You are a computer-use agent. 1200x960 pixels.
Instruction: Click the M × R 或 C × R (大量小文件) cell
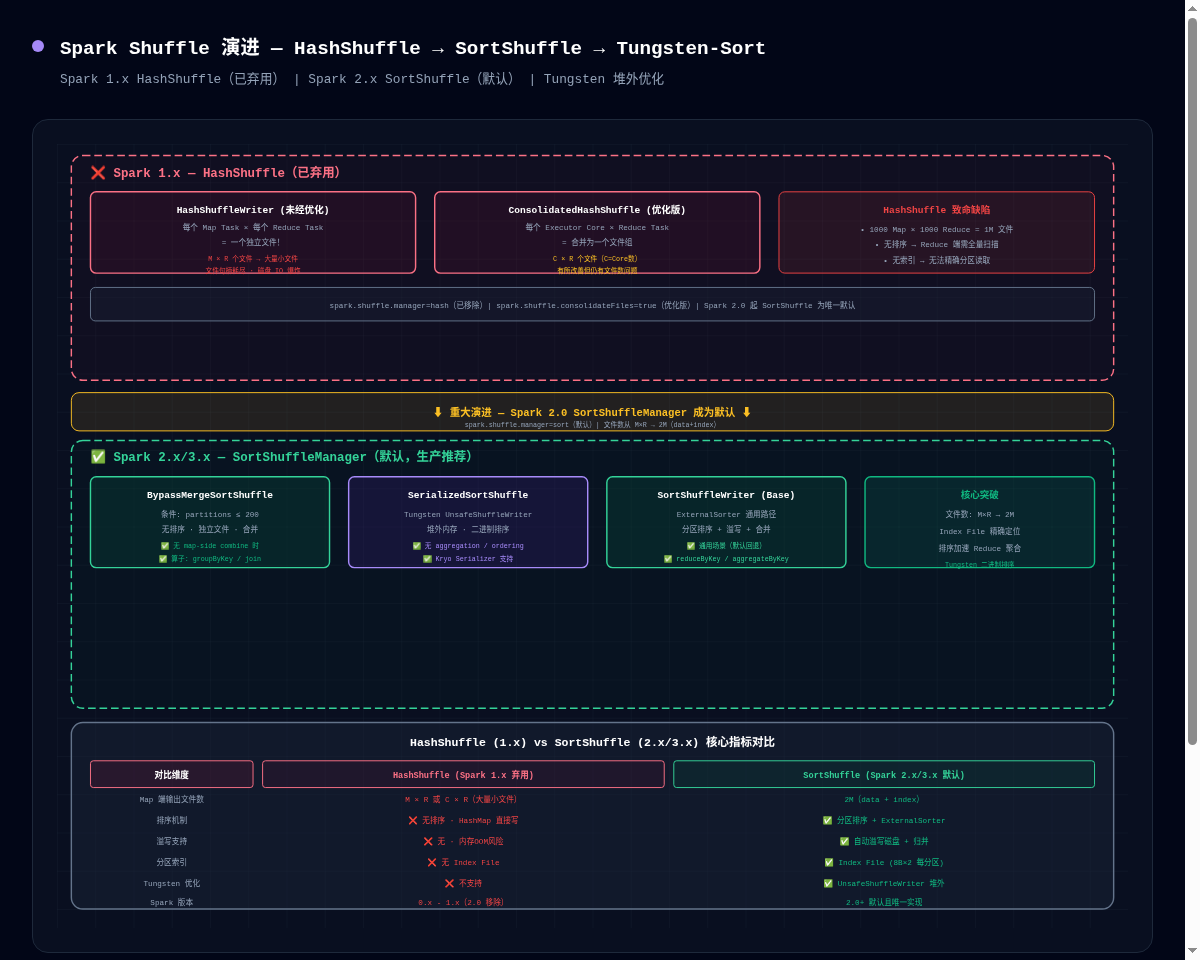(x=463, y=800)
